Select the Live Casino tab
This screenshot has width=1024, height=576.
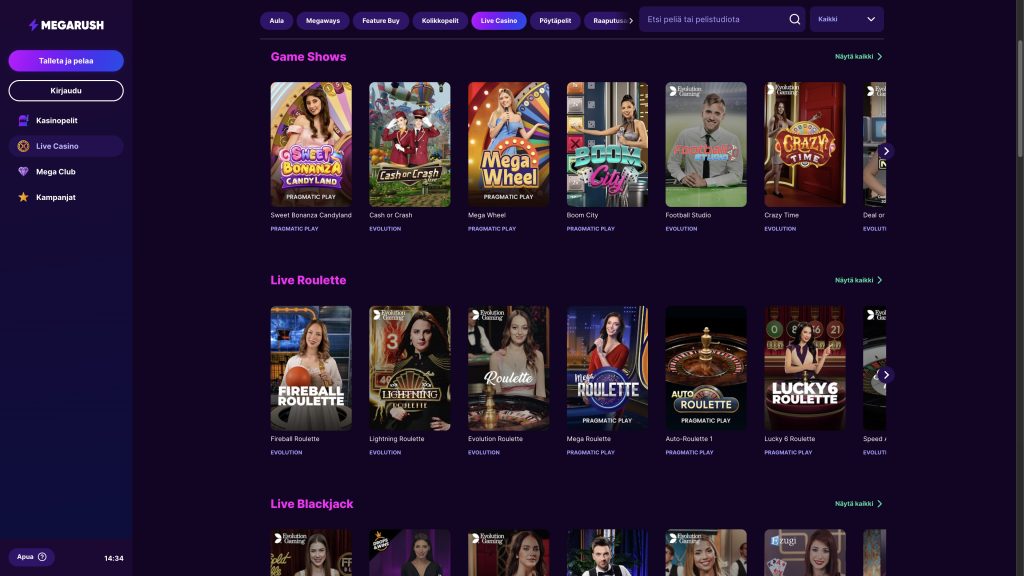tap(499, 21)
